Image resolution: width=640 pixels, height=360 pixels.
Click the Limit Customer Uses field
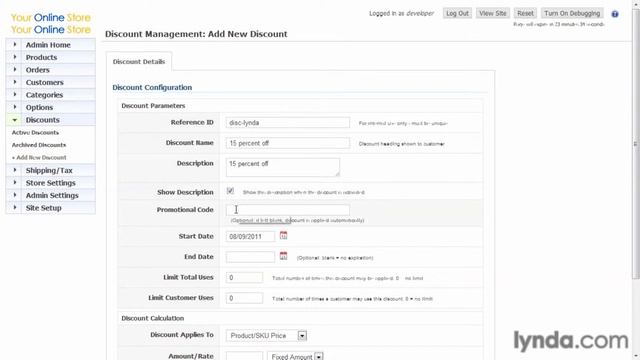pos(244,298)
